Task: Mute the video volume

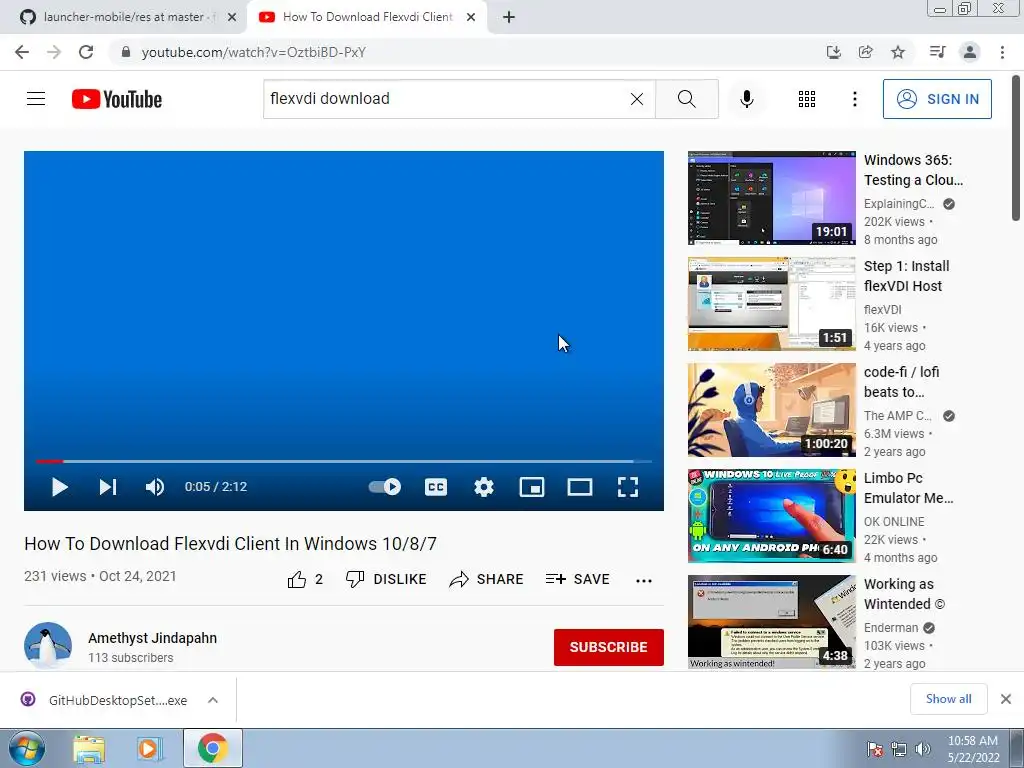Action: (x=155, y=487)
